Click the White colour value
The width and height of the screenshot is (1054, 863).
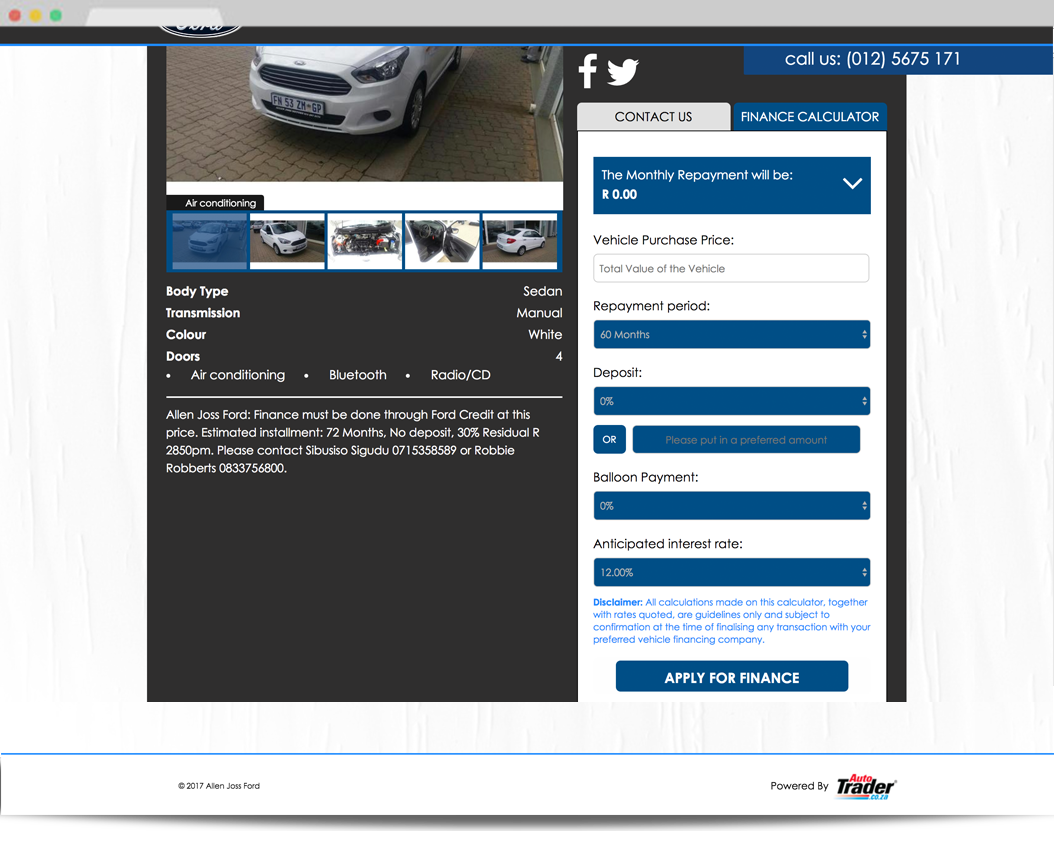pos(545,334)
